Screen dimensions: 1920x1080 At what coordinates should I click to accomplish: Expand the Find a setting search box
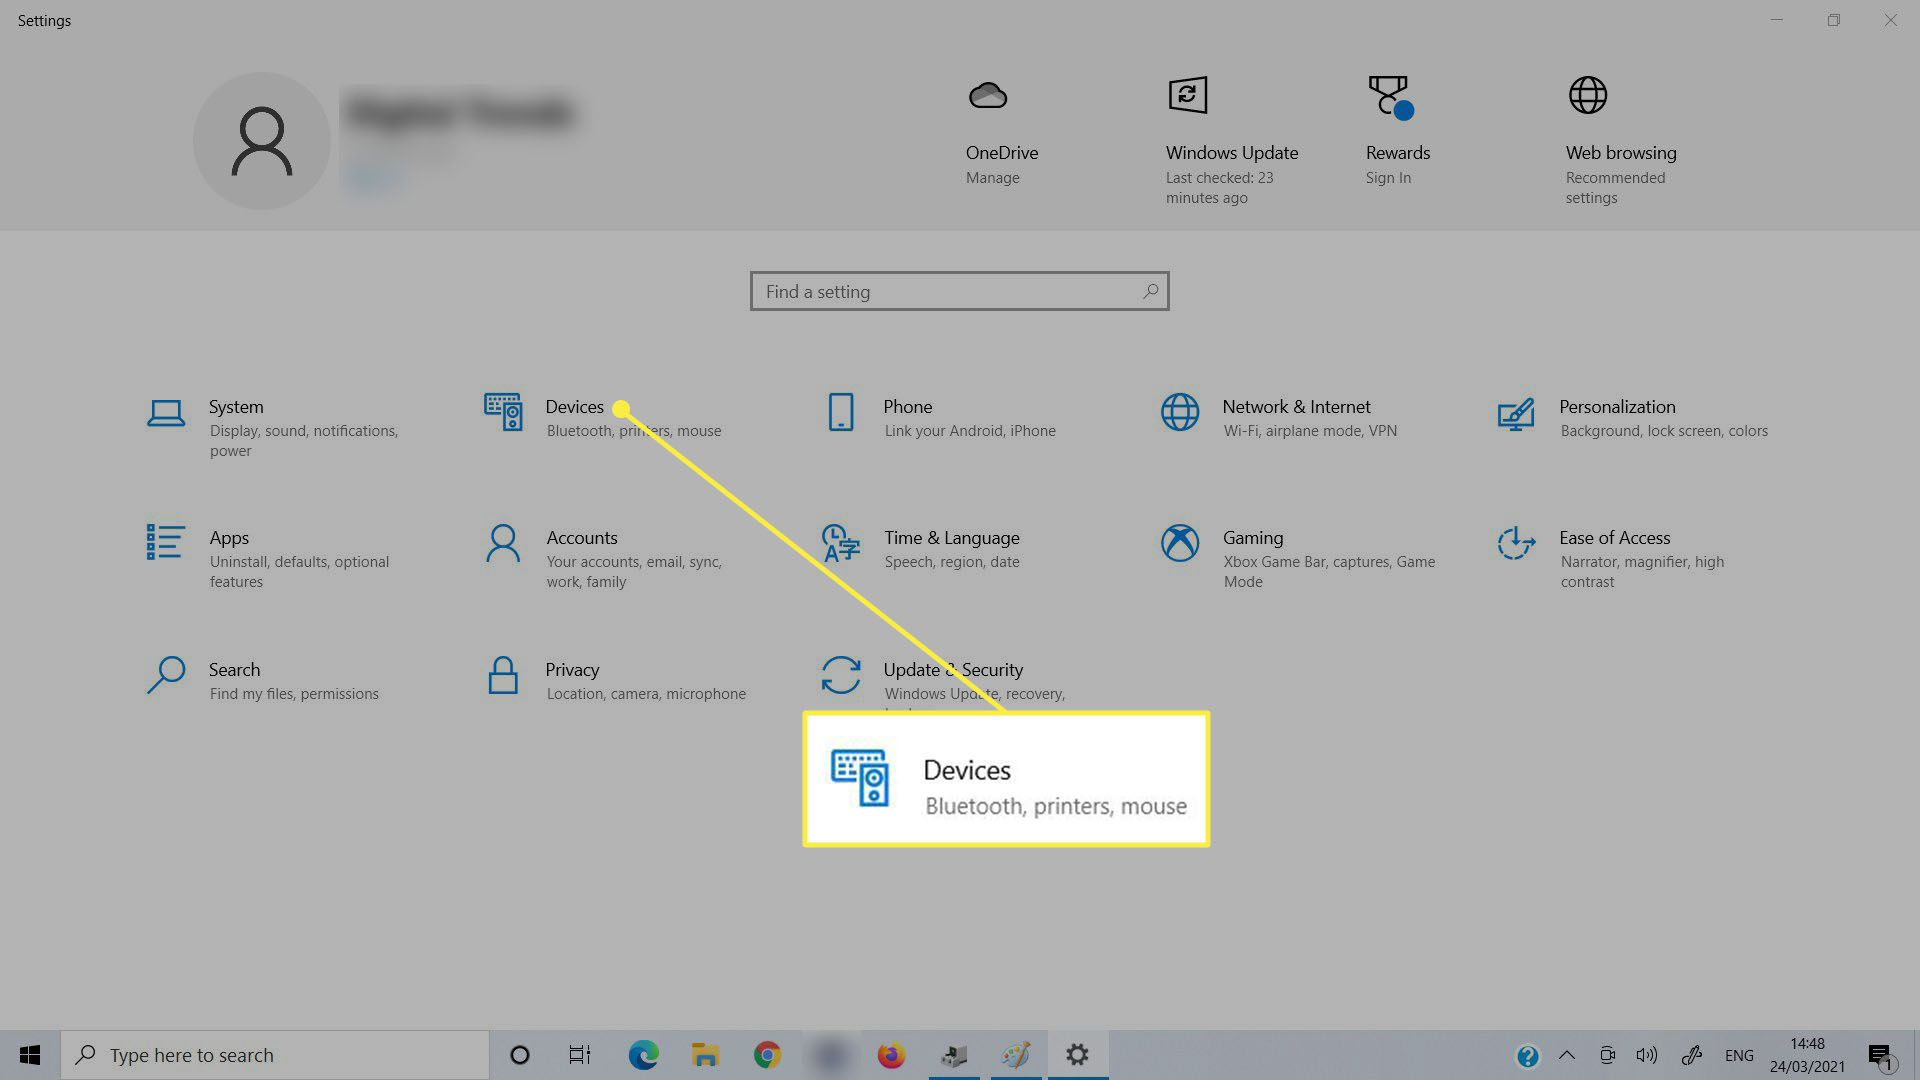[960, 291]
